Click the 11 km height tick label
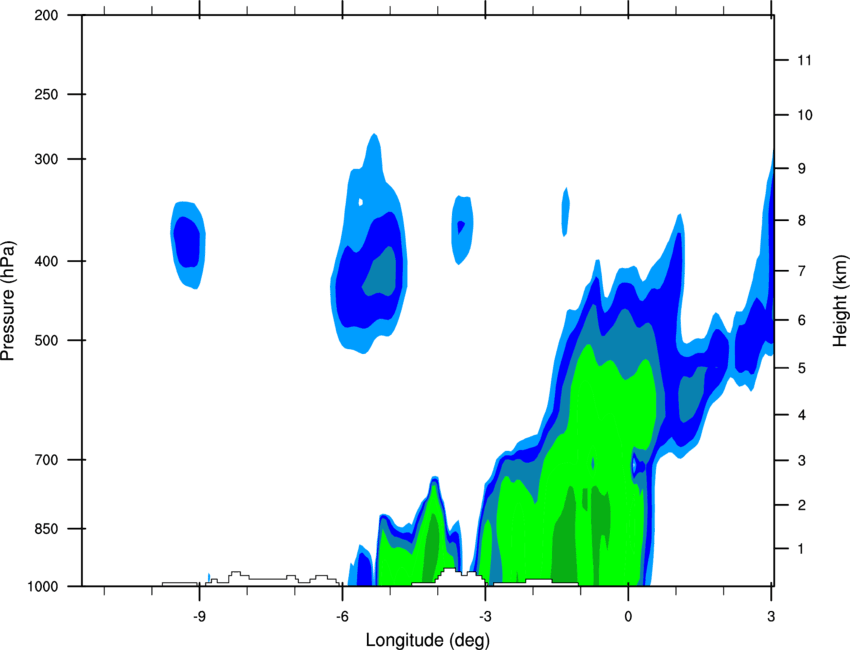 [x=804, y=60]
